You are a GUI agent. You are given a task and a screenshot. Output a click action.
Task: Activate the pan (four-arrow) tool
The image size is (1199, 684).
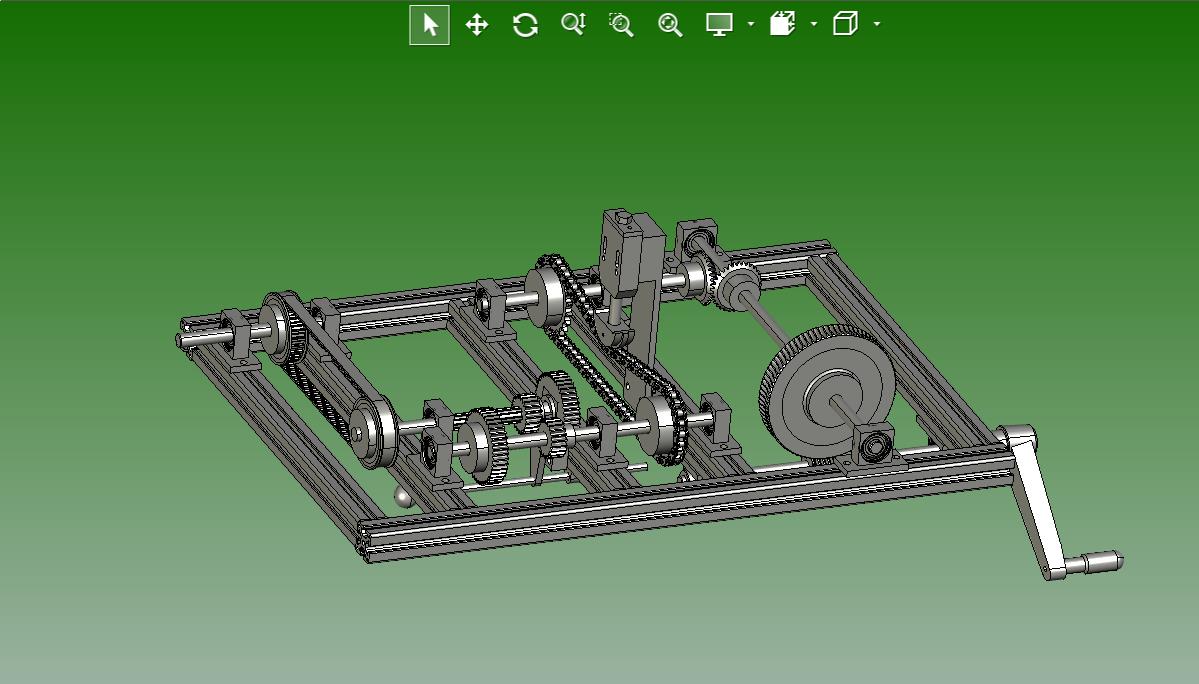(477, 24)
